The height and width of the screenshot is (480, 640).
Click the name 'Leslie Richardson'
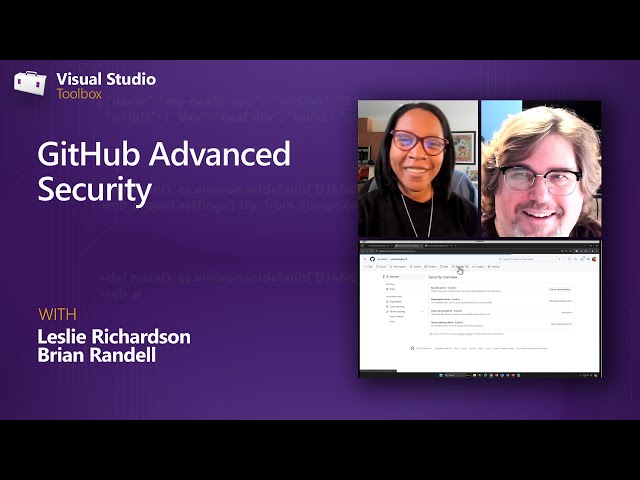pyautogui.click(x=114, y=337)
